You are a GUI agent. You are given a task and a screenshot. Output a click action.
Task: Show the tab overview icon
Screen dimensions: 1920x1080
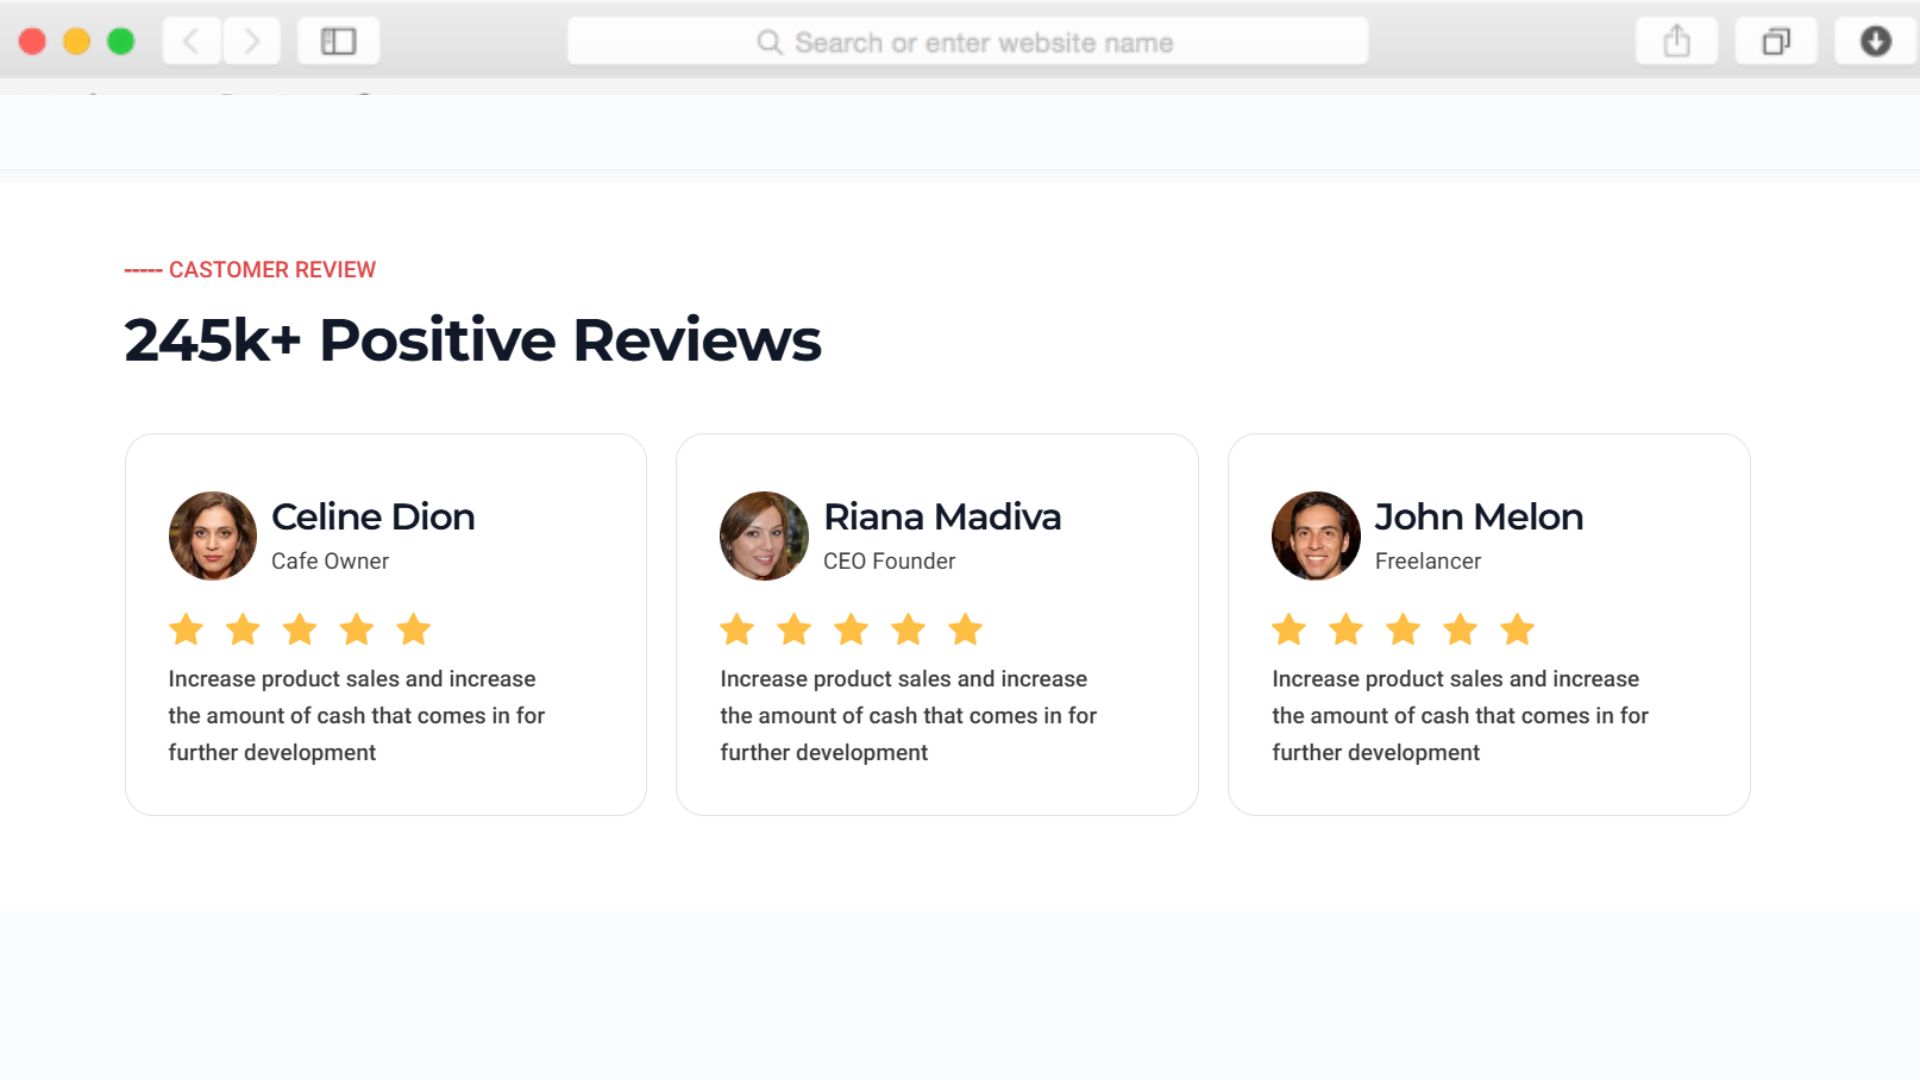[x=1775, y=41]
